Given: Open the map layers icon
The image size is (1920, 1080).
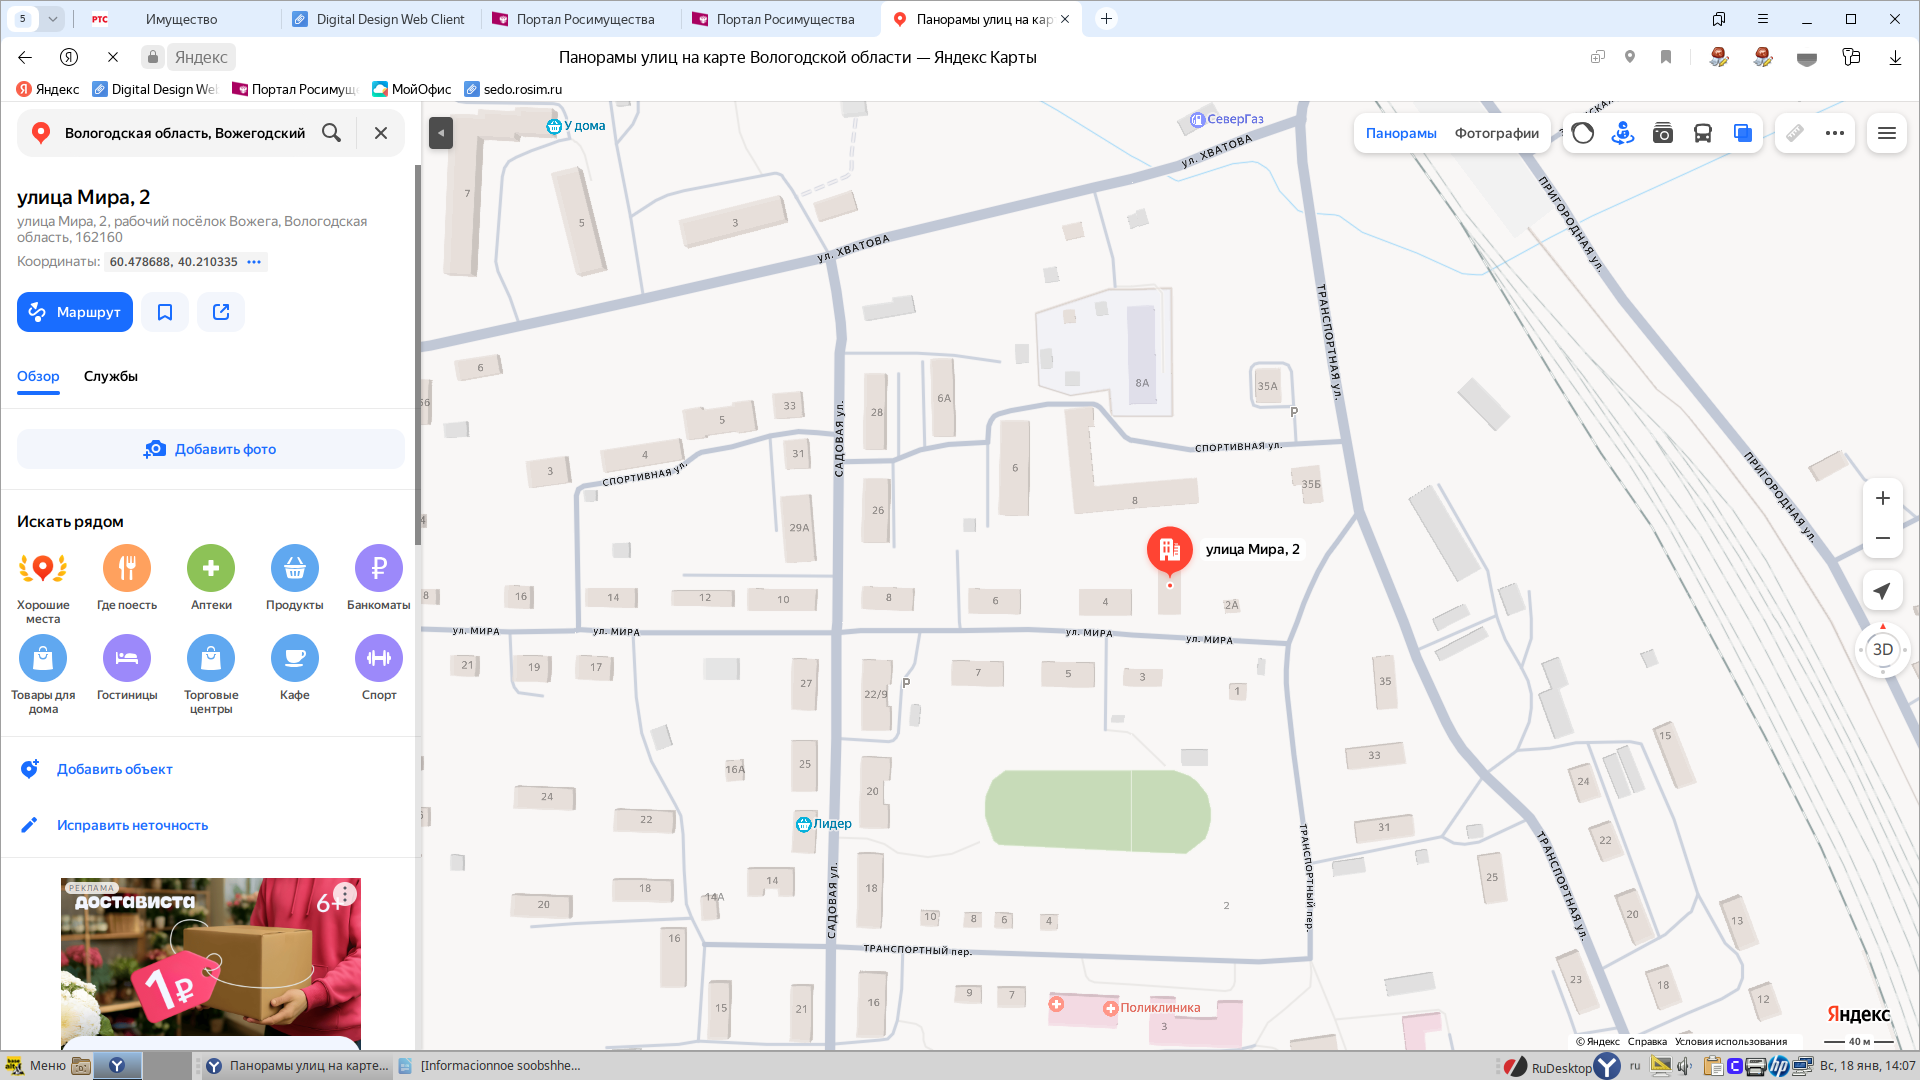Looking at the screenshot, I should 1743,133.
